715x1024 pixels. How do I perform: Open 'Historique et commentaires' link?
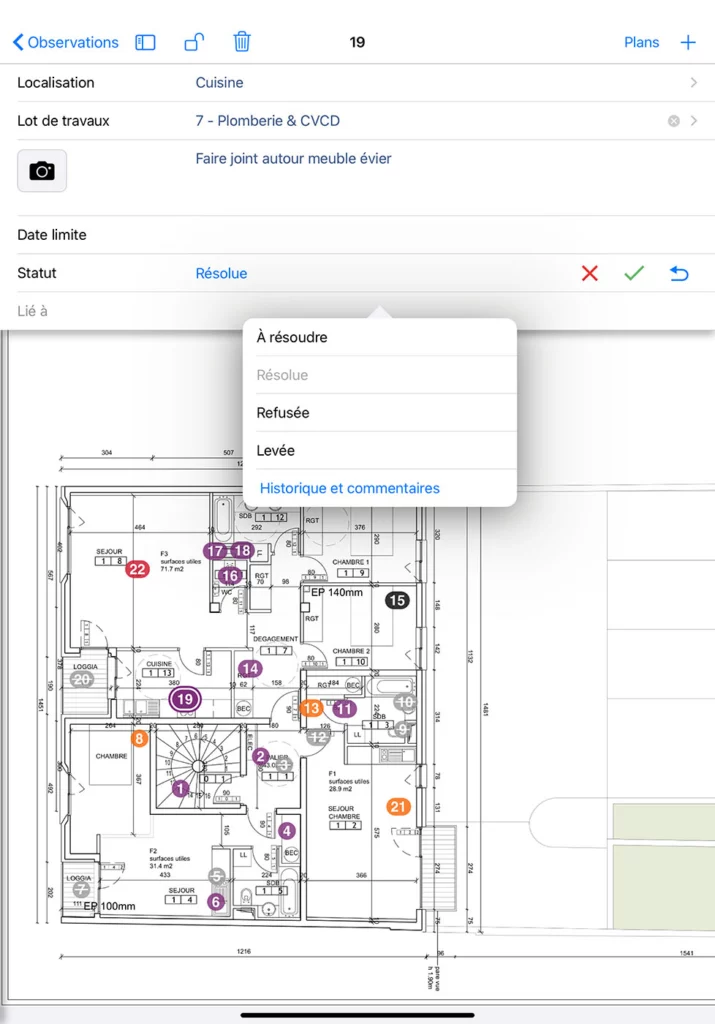tap(349, 488)
